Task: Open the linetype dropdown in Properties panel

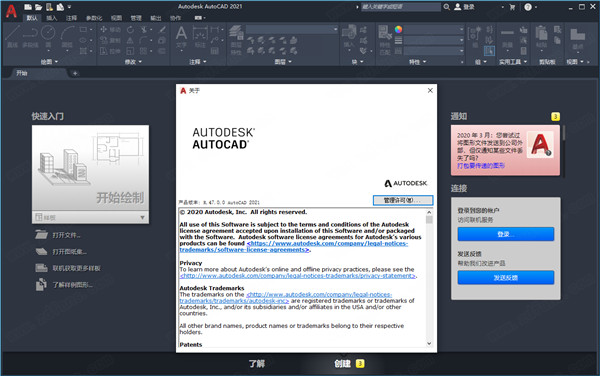Action: click(434, 51)
